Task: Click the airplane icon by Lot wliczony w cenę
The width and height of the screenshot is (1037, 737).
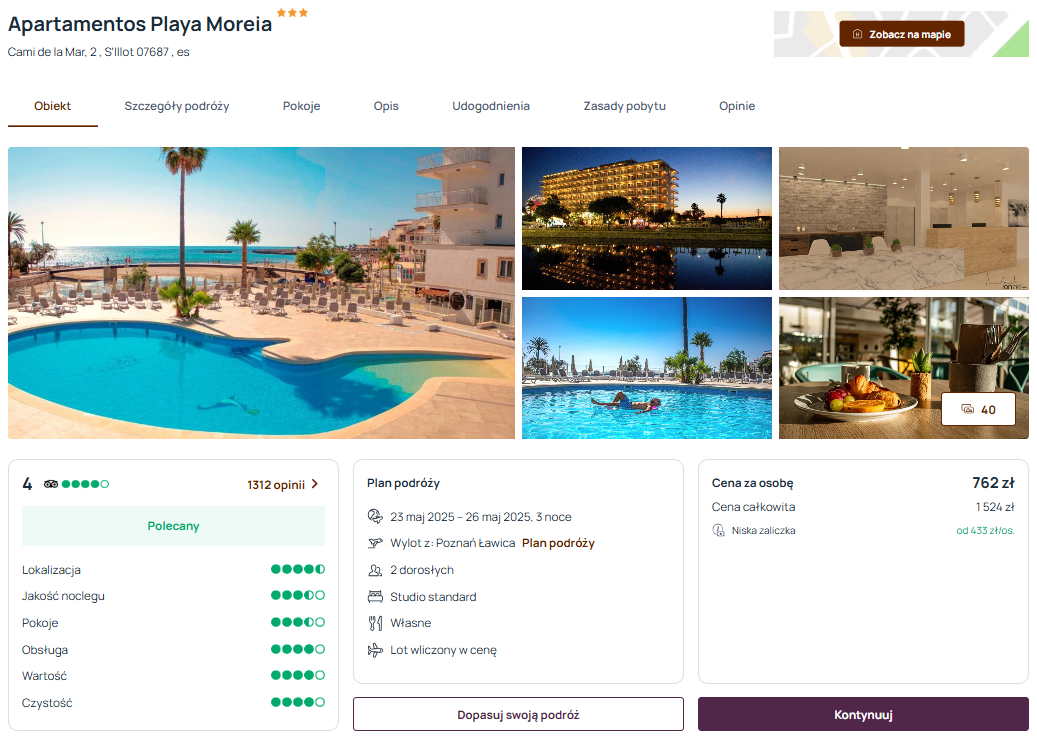Action: pos(375,650)
